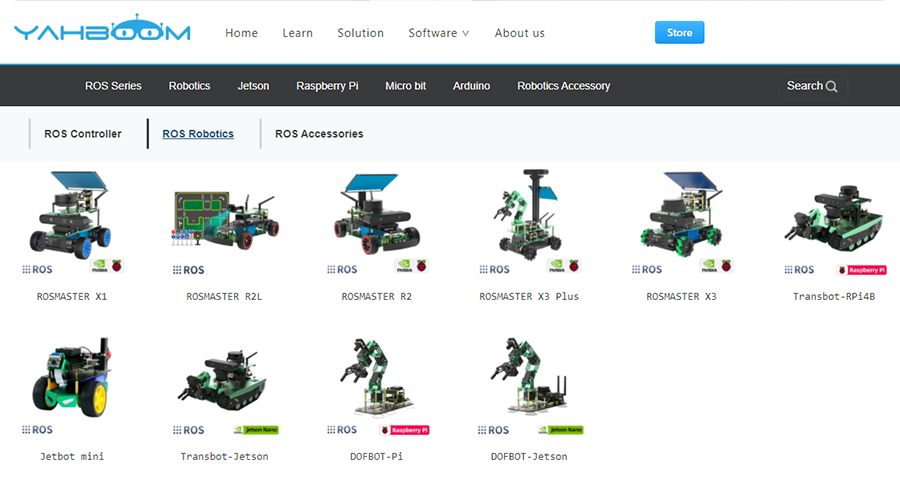This screenshot has width=900, height=490.
Task: Open the ROS Series category menu
Action: coord(113,86)
